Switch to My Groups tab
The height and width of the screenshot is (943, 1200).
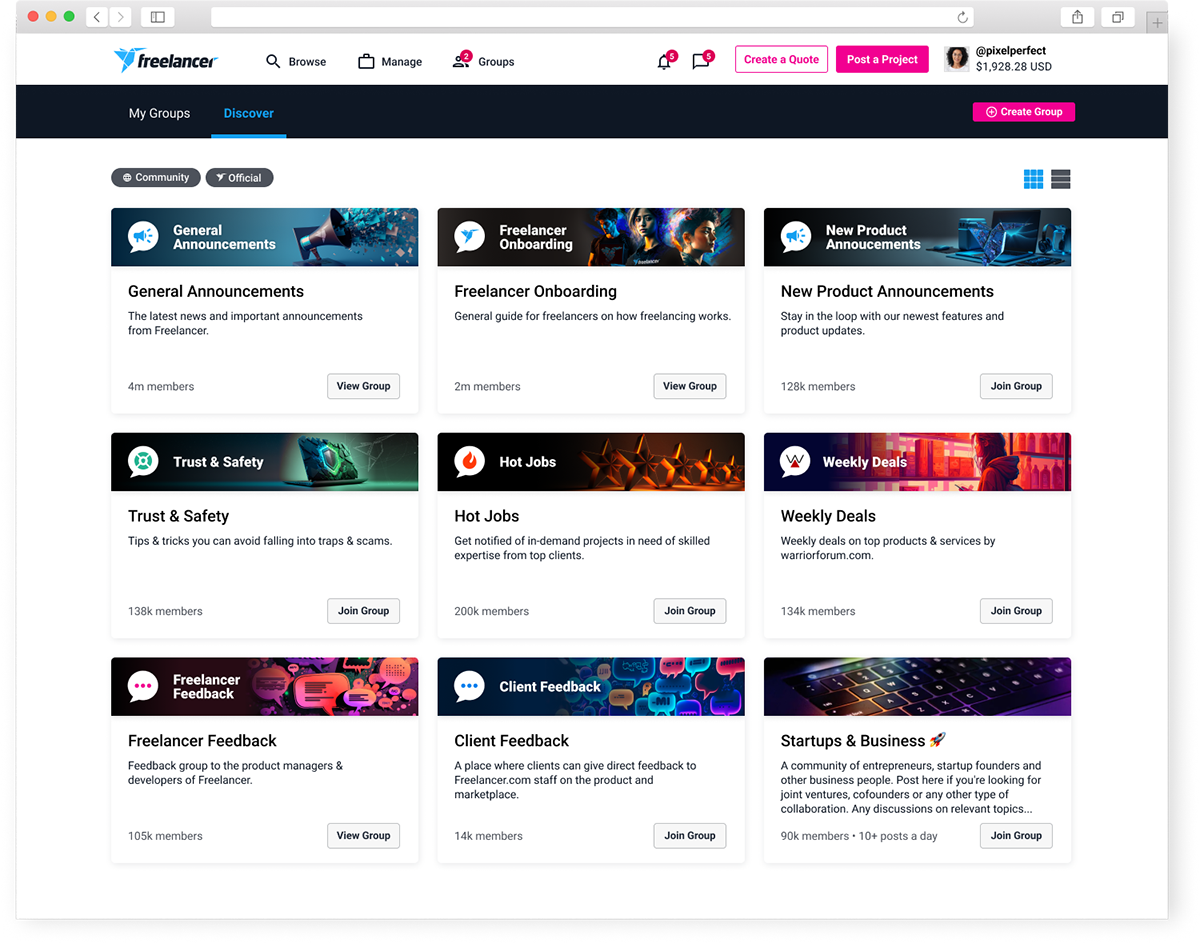coord(159,113)
